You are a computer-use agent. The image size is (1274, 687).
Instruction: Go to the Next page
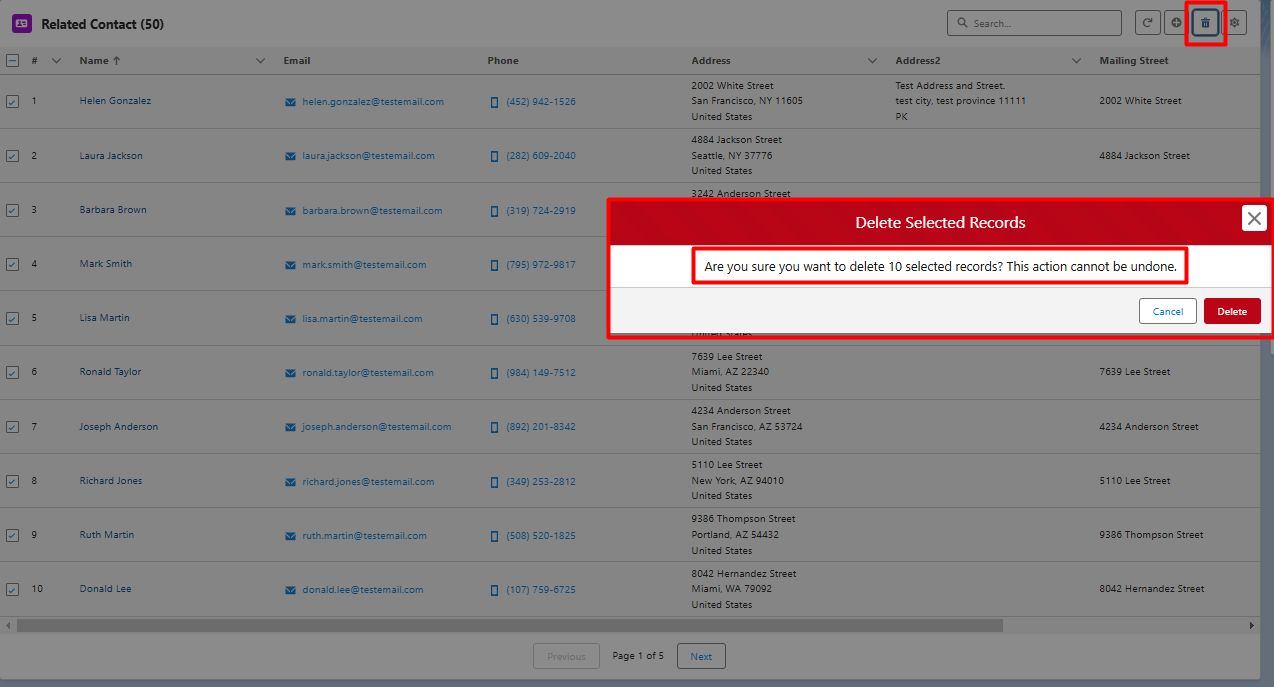click(701, 656)
